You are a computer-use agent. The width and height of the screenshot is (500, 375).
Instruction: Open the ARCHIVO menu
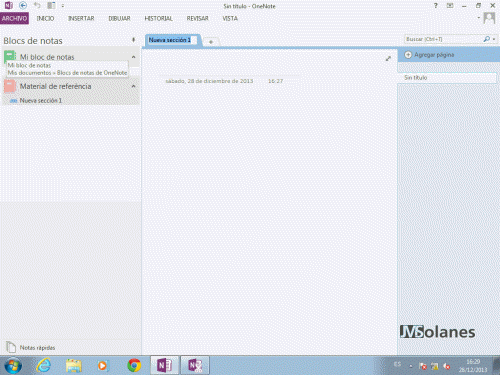click(x=14, y=18)
